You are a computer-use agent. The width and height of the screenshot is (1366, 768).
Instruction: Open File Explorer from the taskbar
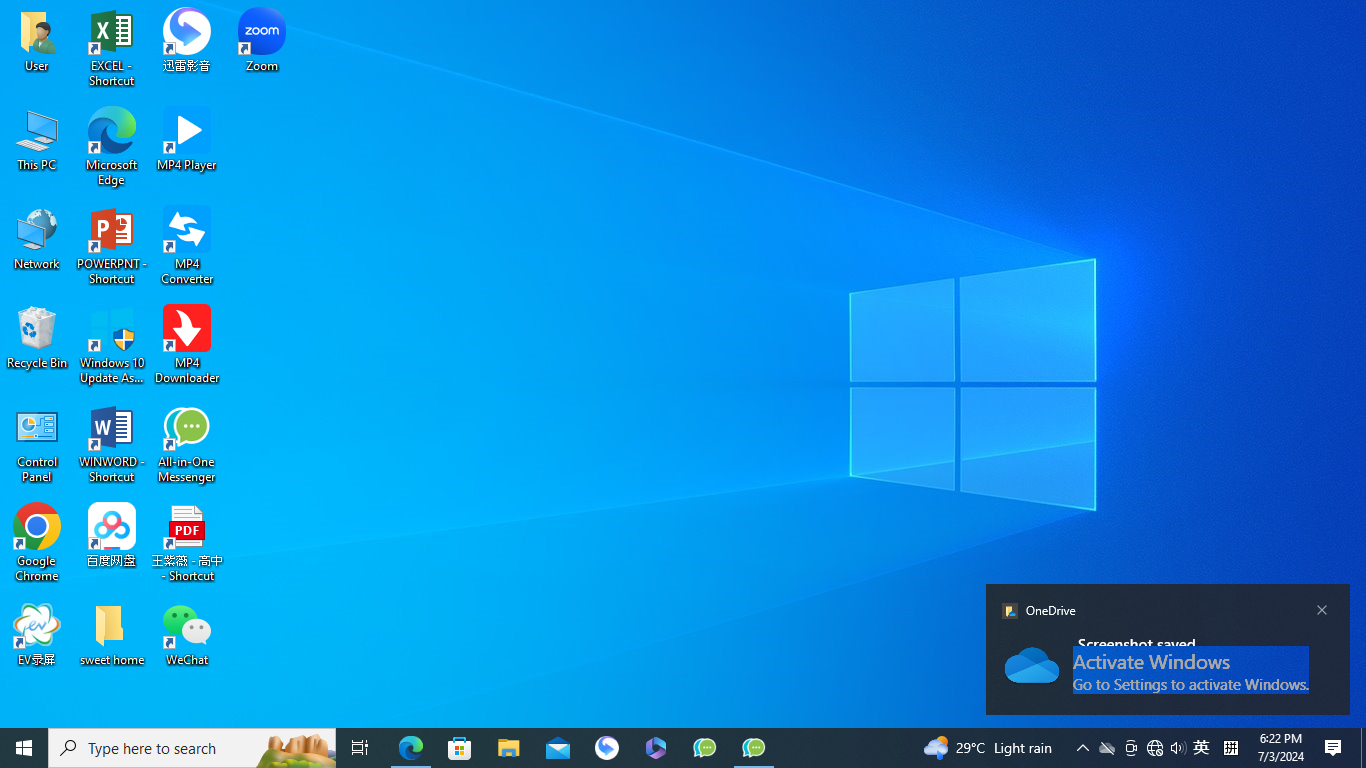(509, 748)
